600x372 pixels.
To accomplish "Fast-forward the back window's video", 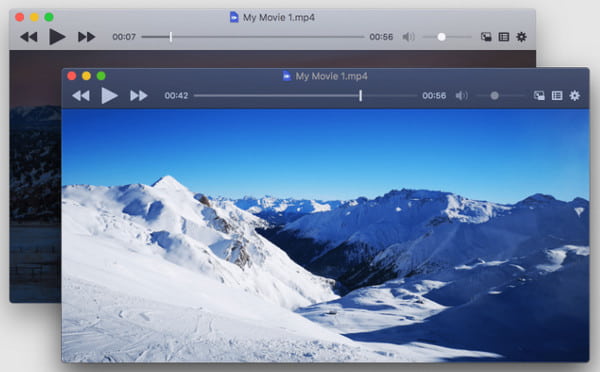I will tap(86, 37).
